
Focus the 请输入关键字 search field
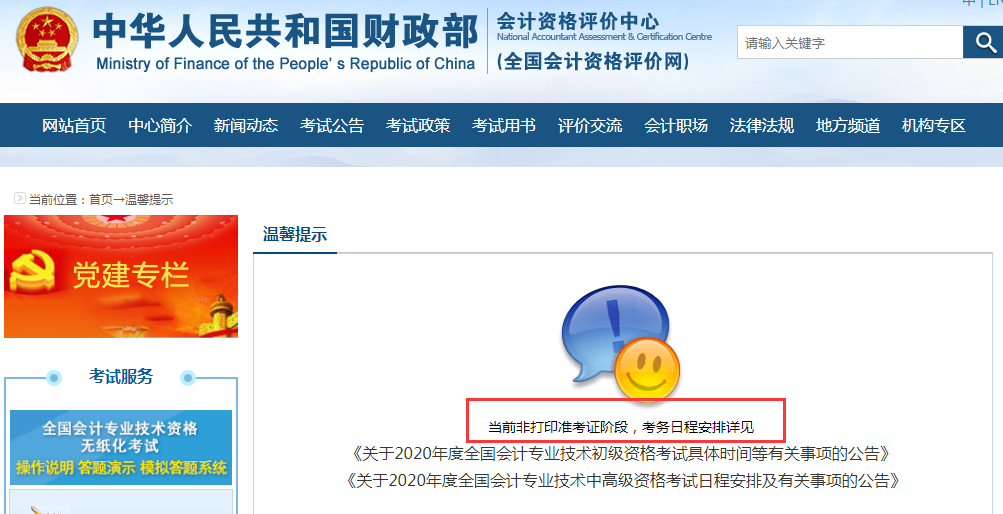[x=849, y=43]
